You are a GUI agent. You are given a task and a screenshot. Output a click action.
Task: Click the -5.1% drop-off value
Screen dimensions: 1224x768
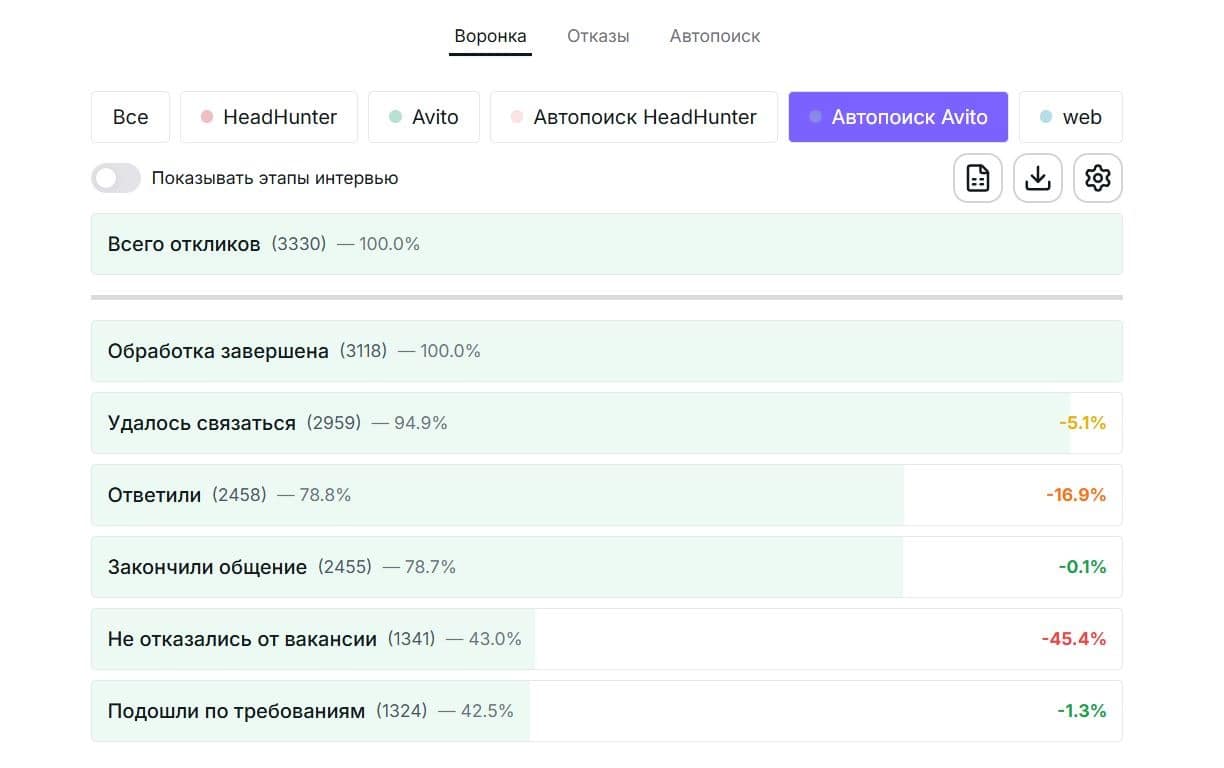tap(1082, 423)
